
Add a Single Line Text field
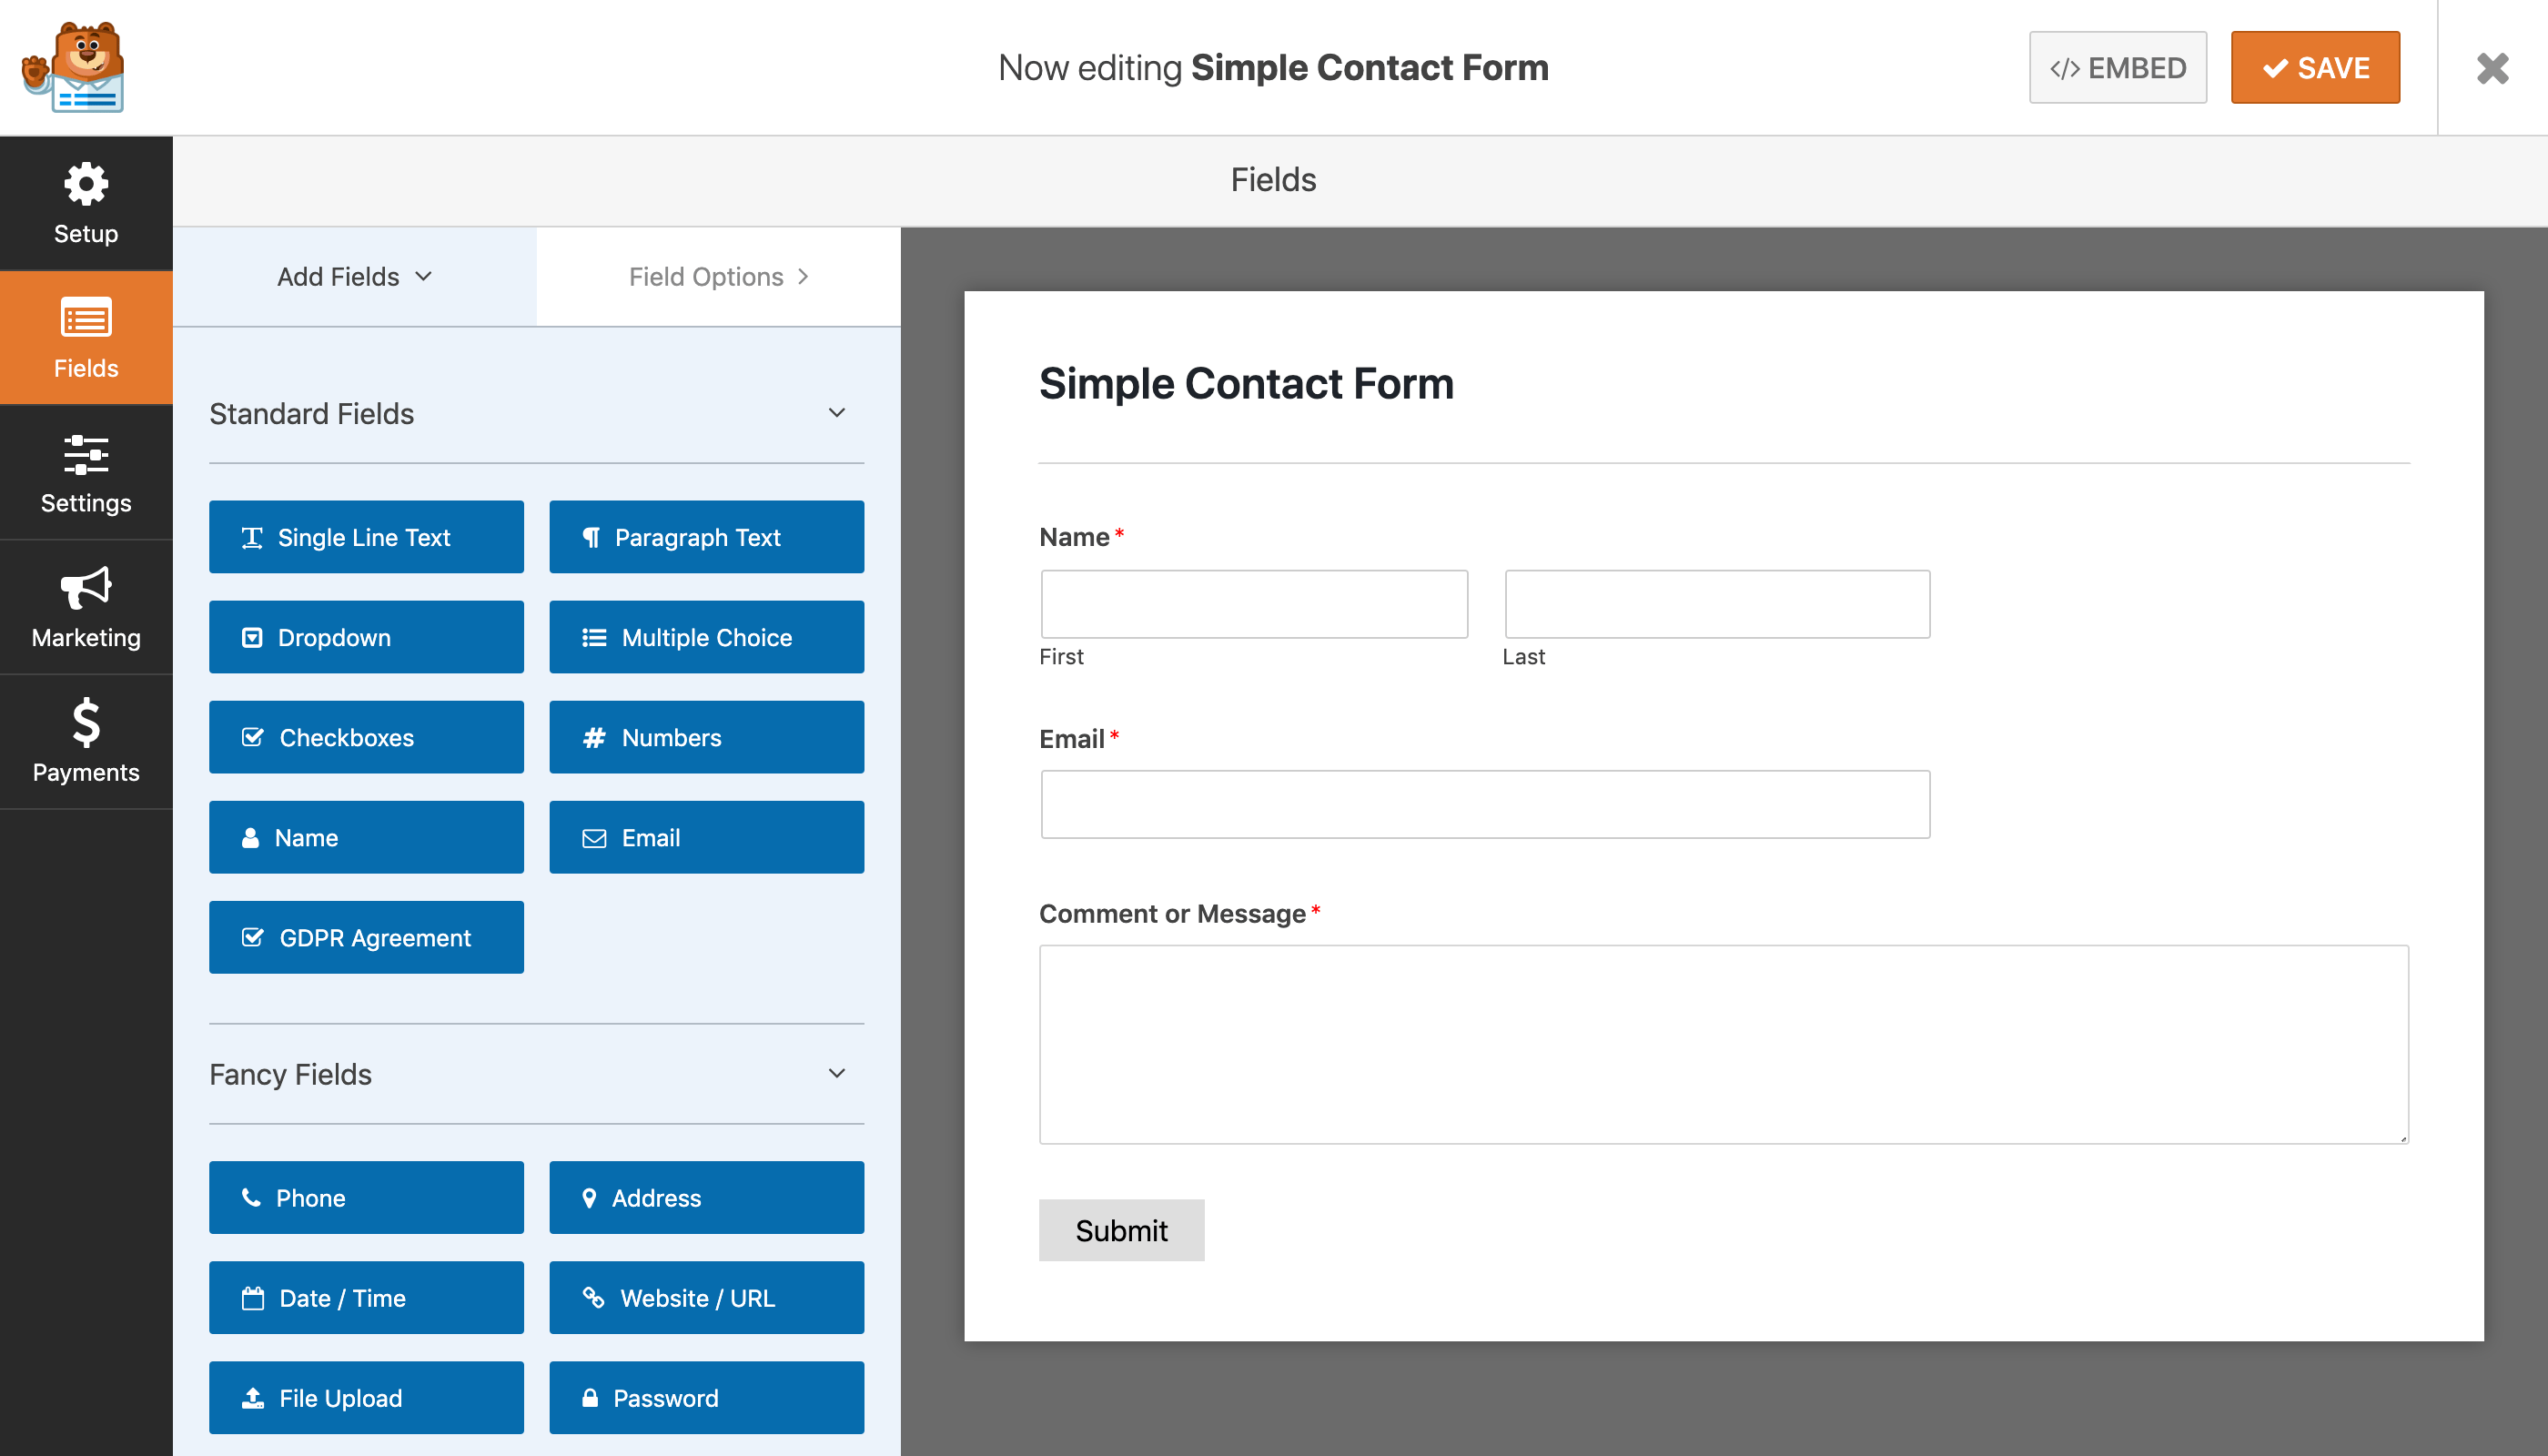coord(366,537)
